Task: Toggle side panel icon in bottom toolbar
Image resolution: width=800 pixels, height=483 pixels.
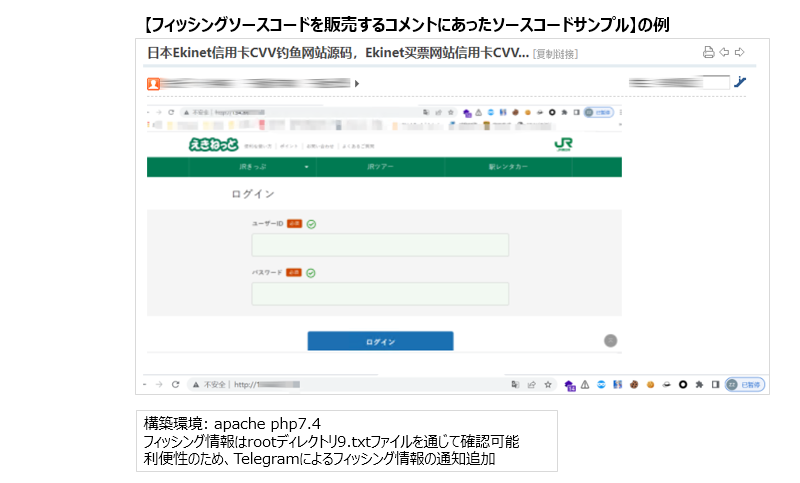Action: (715, 385)
